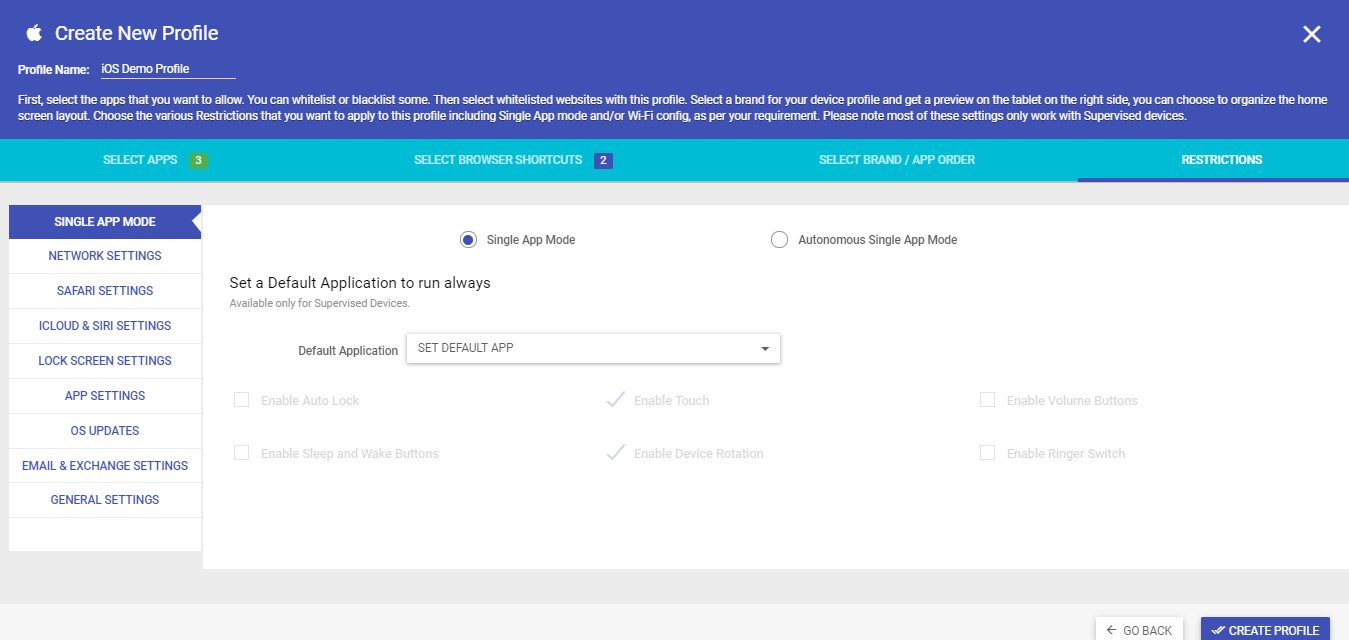
Task: Choose Autonomous Single App Mode radio
Action: tap(779, 240)
